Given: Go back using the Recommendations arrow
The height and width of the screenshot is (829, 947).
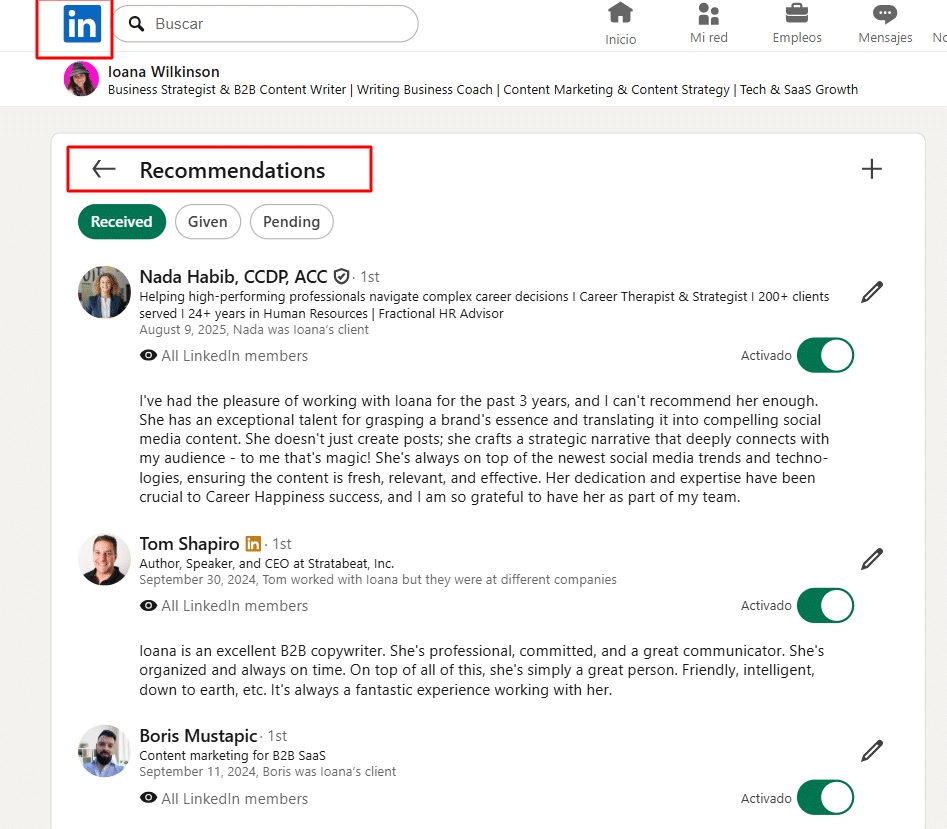Looking at the screenshot, I should 104,169.
